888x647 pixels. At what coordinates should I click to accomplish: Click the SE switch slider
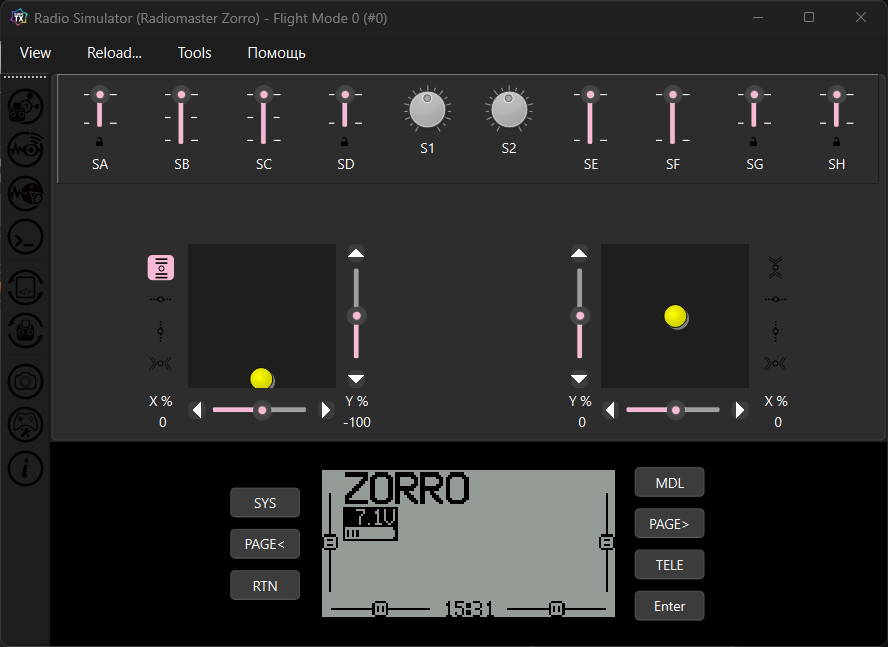click(x=590, y=117)
